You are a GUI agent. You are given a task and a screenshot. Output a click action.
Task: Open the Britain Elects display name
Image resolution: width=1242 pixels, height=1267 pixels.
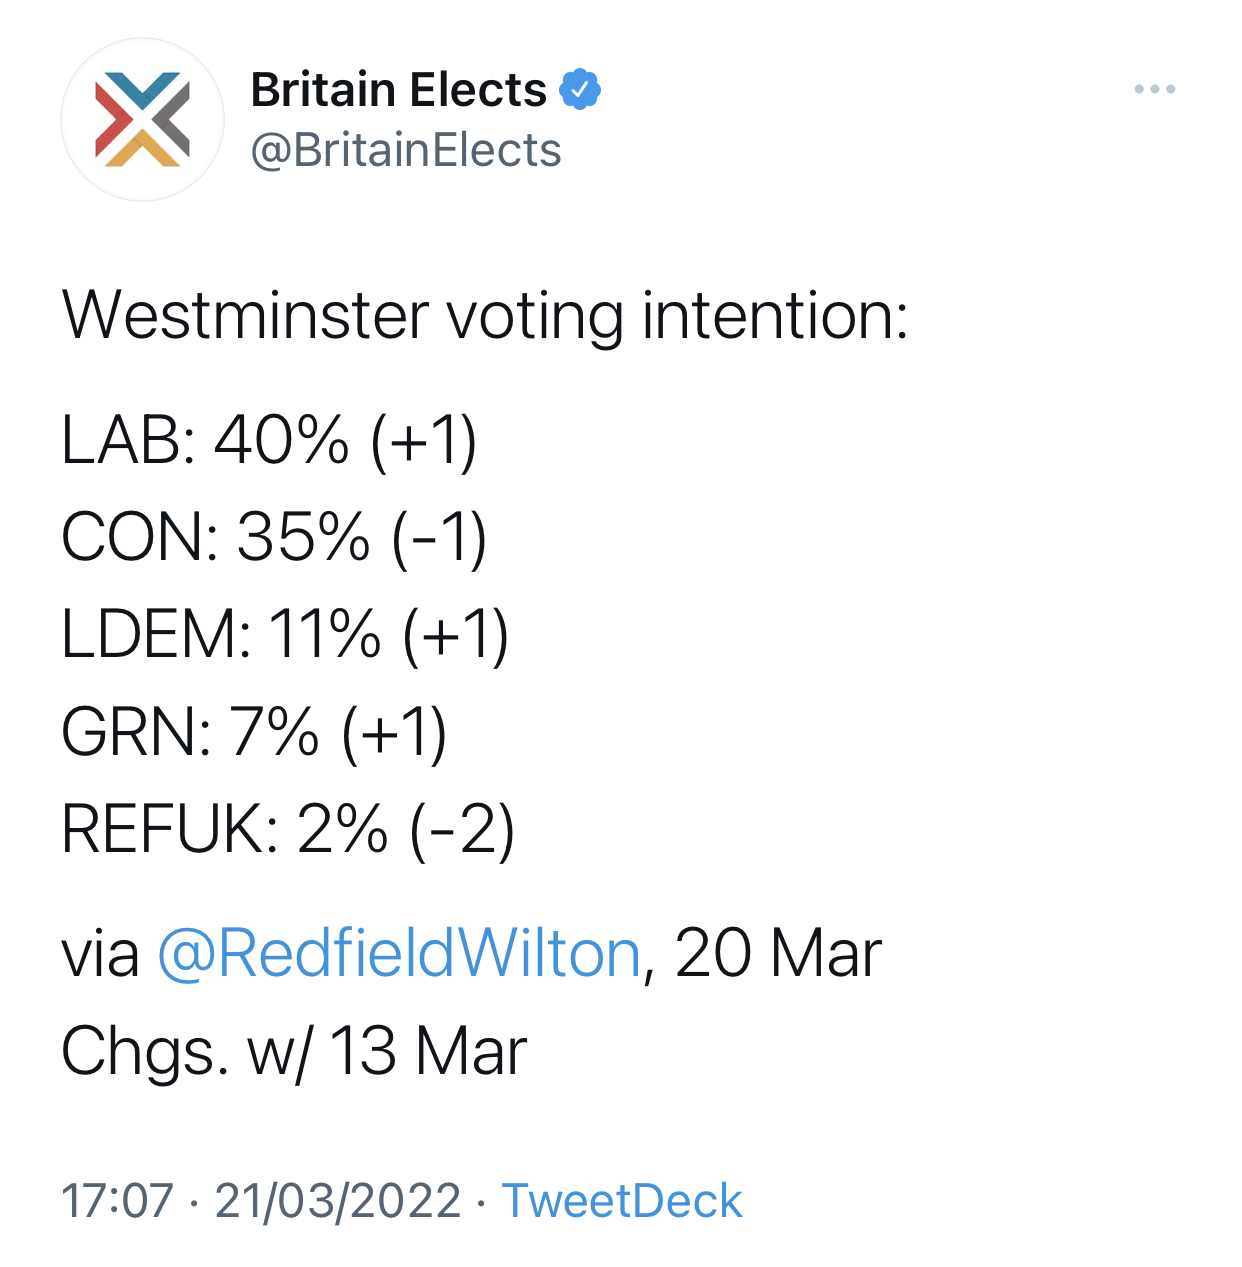[398, 90]
